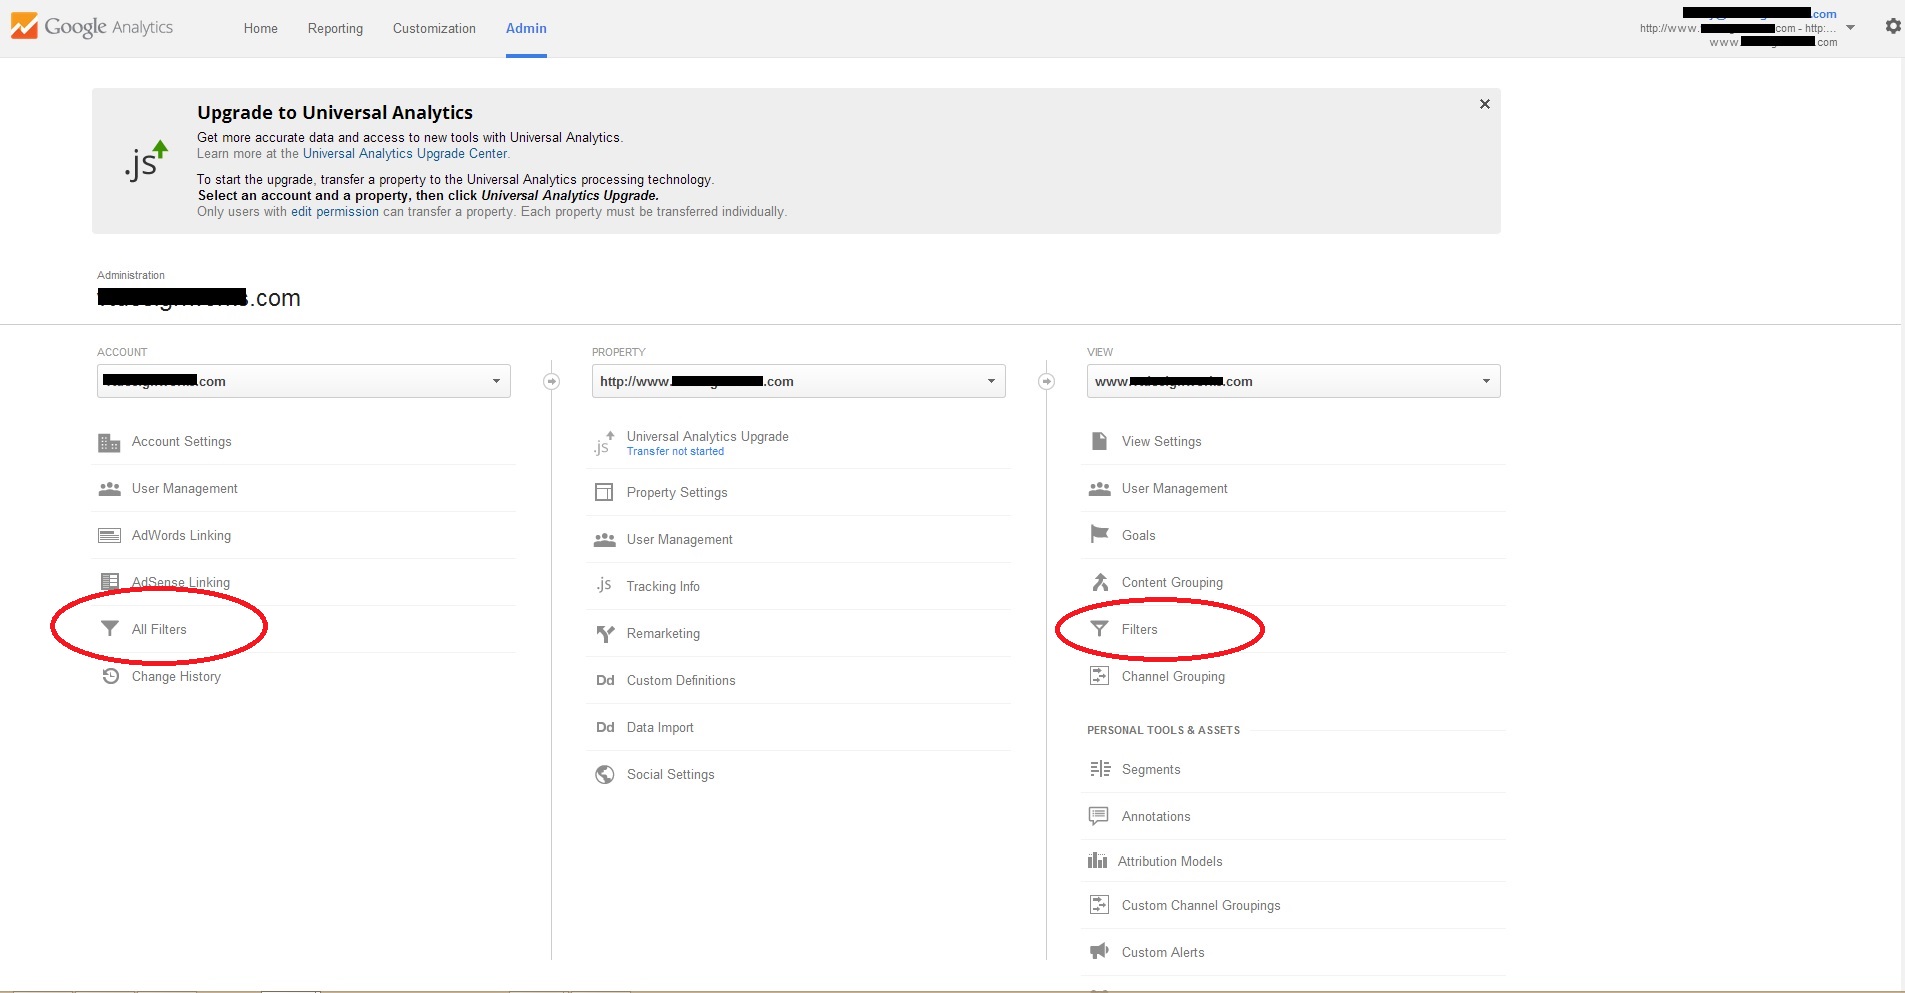Select the Admin tab
Screen dimensions: 1905x993
(526, 28)
